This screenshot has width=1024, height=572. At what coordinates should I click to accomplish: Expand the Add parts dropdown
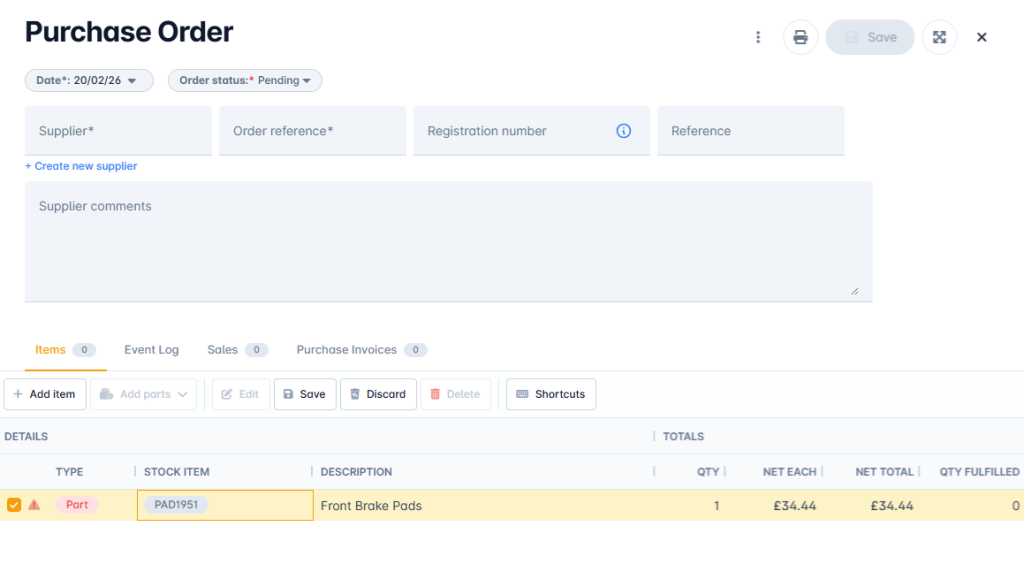coord(143,394)
